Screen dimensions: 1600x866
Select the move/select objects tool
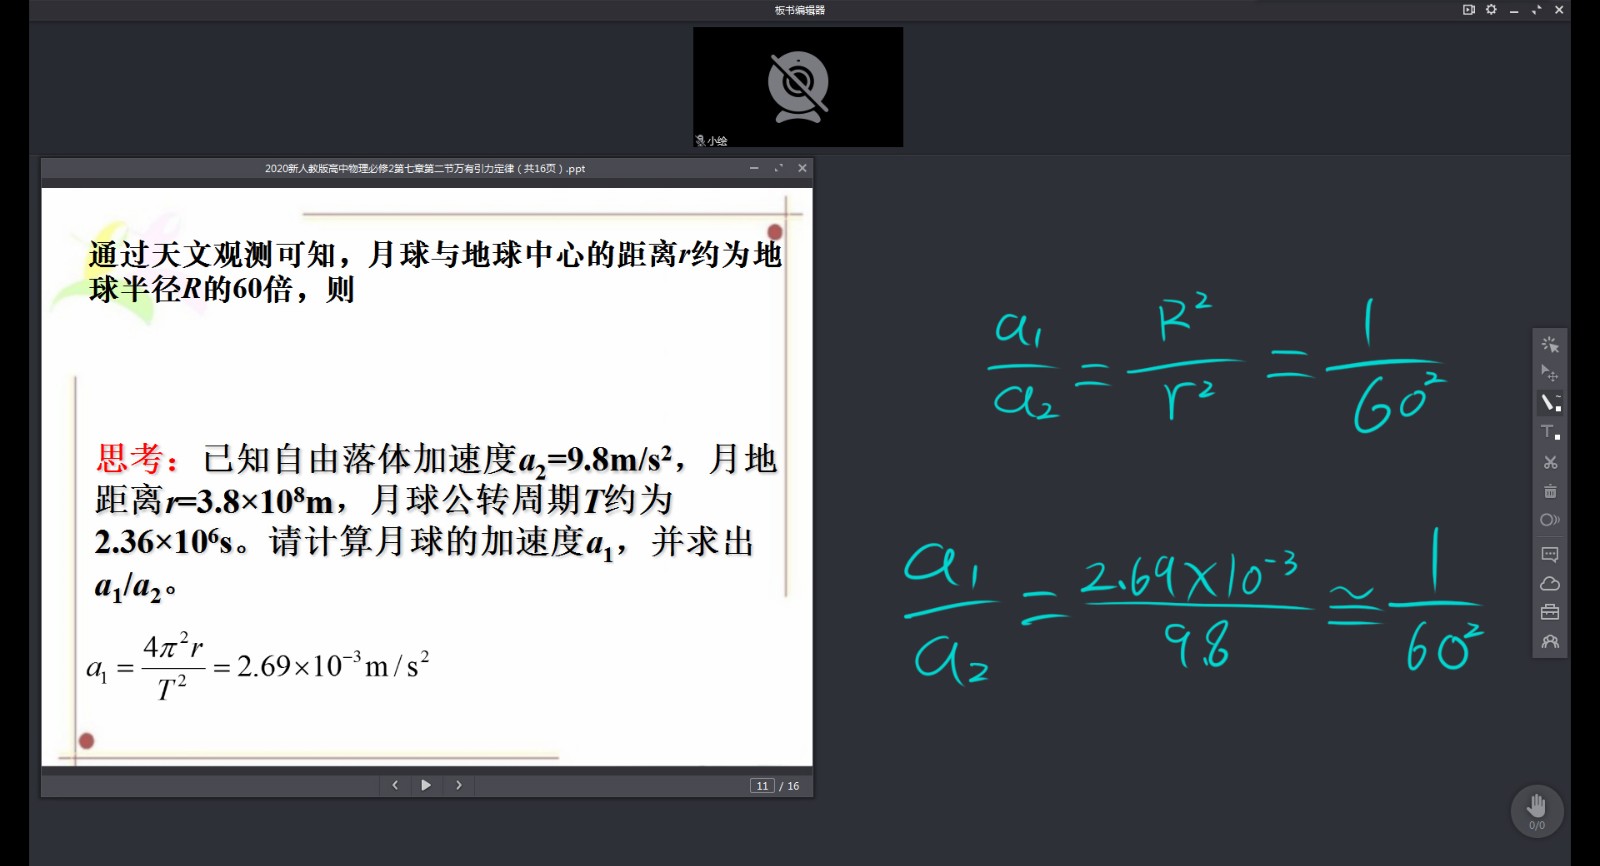tap(1550, 373)
